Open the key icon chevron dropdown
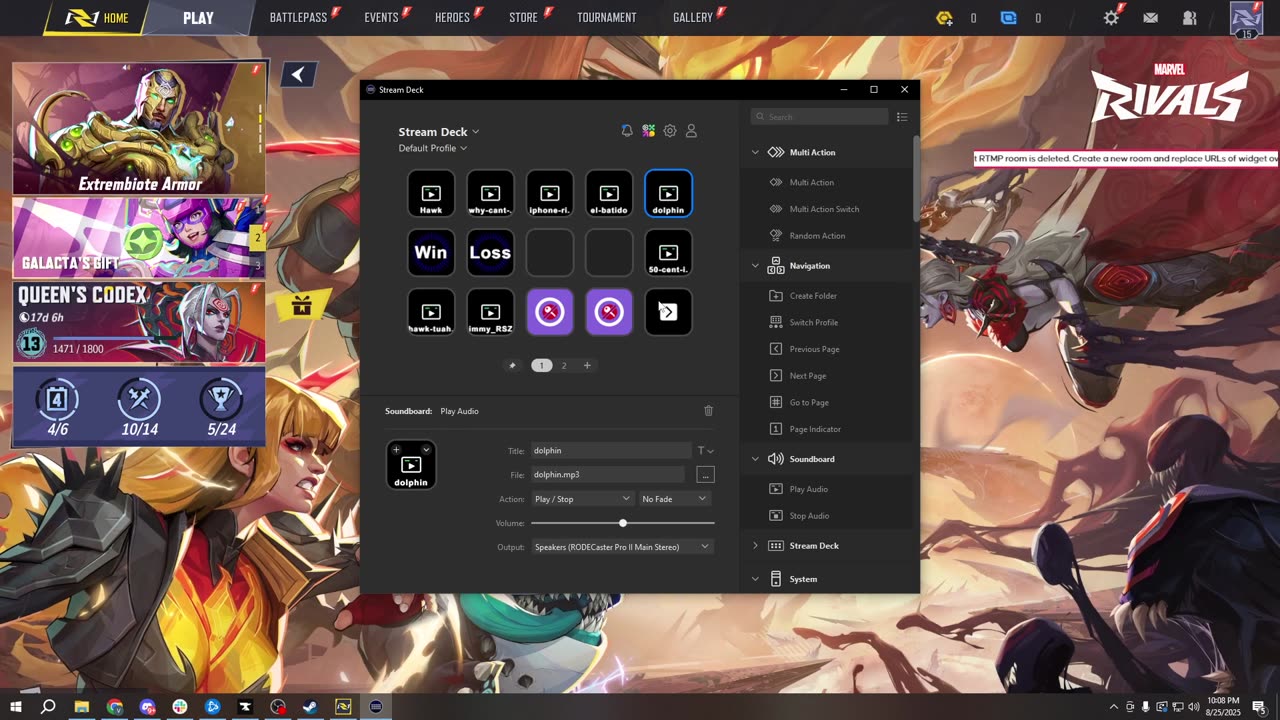This screenshot has height=720, width=1280. pos(426,449)
